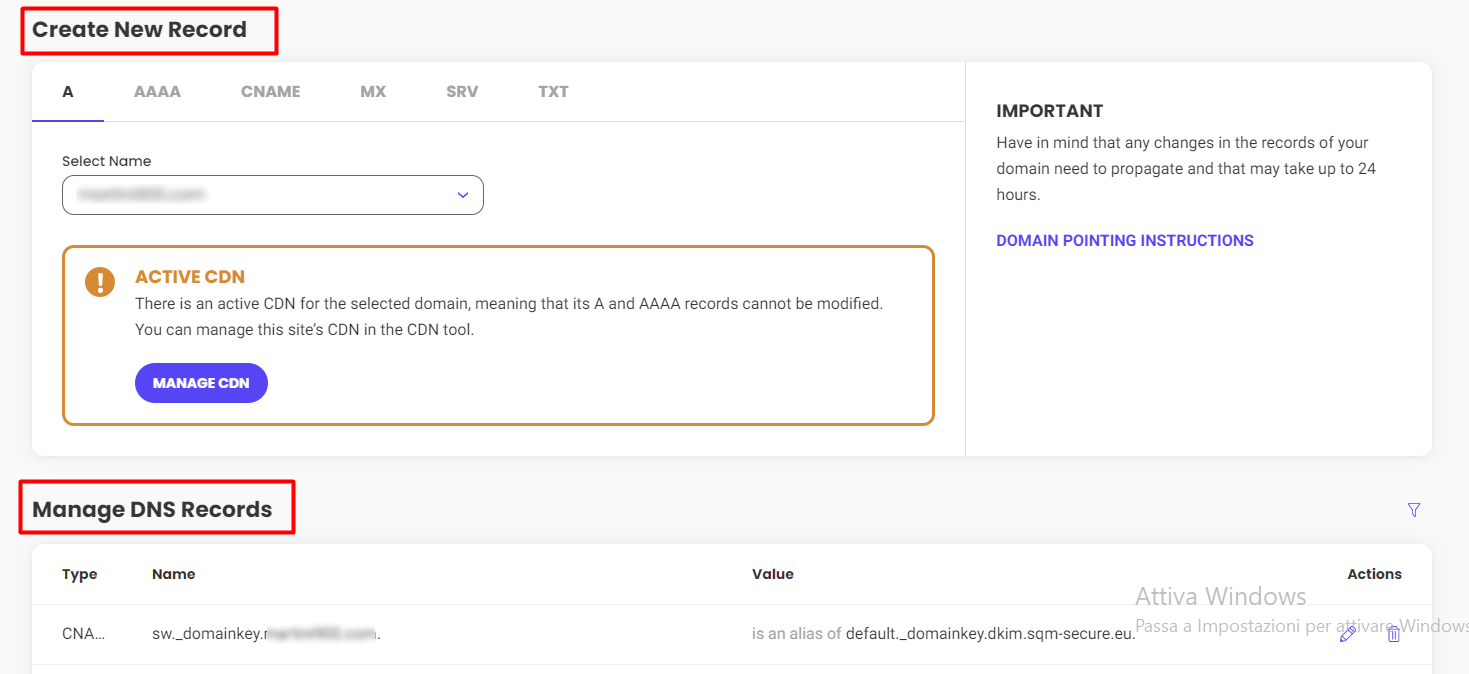Switch to the AAAA record tab
Viewport: 1469px width, 674px height.
pos(157,92)
